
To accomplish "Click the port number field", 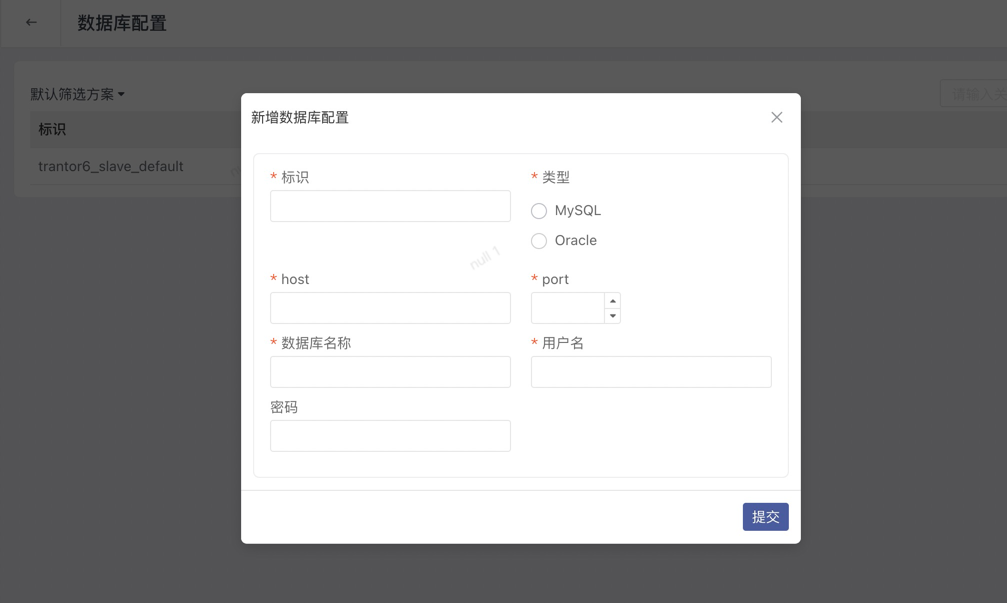I will pos(568,308).
